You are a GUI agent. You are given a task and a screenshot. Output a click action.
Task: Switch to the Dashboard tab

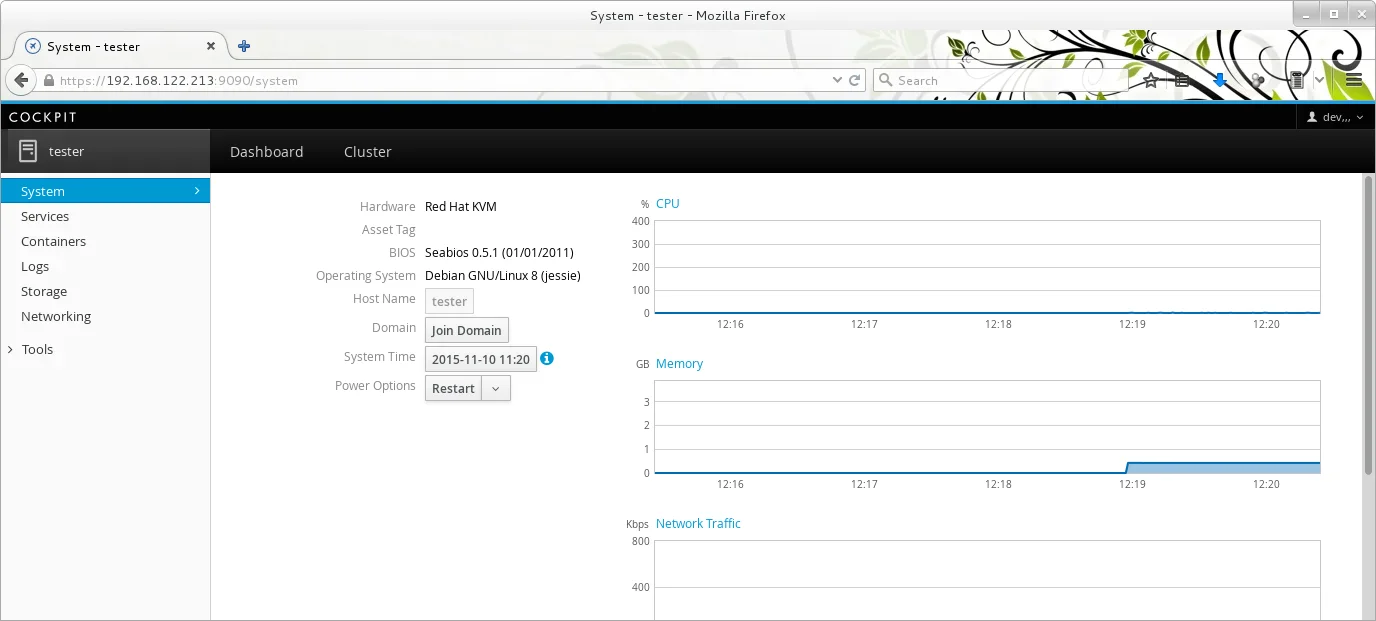pos(266,152)
